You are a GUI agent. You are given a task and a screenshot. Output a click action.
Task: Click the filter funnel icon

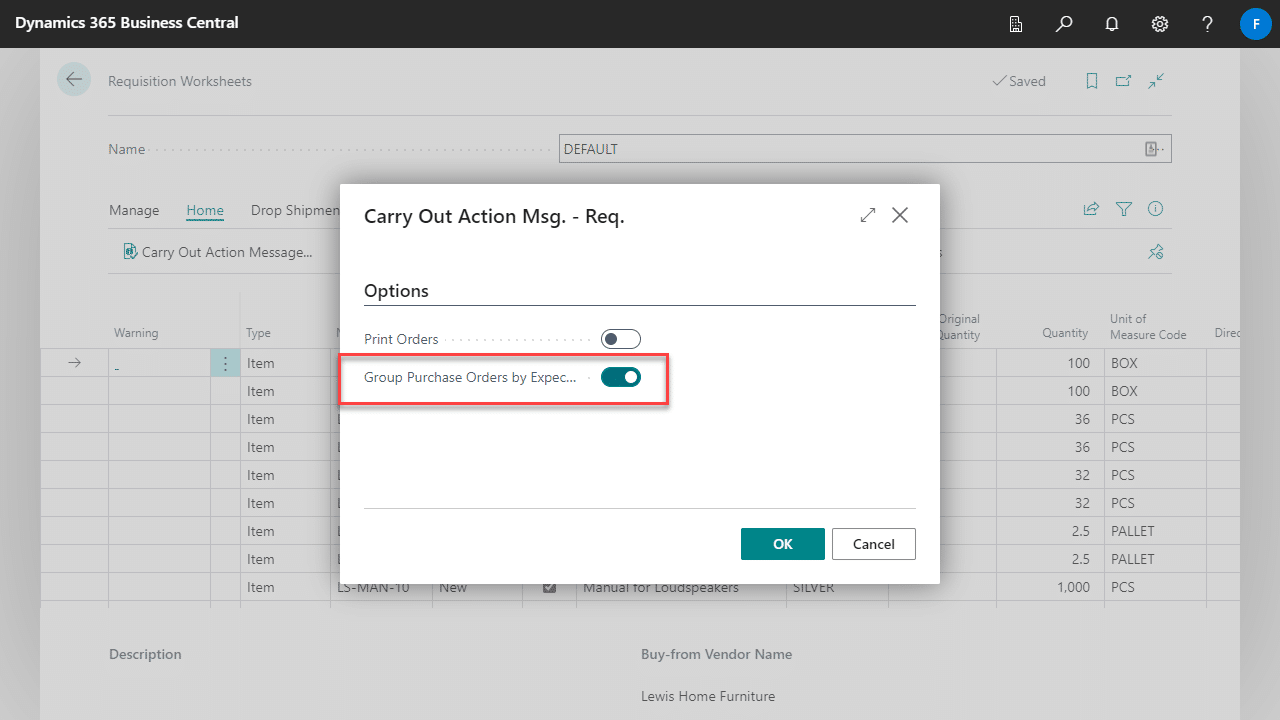(1124, 209)
